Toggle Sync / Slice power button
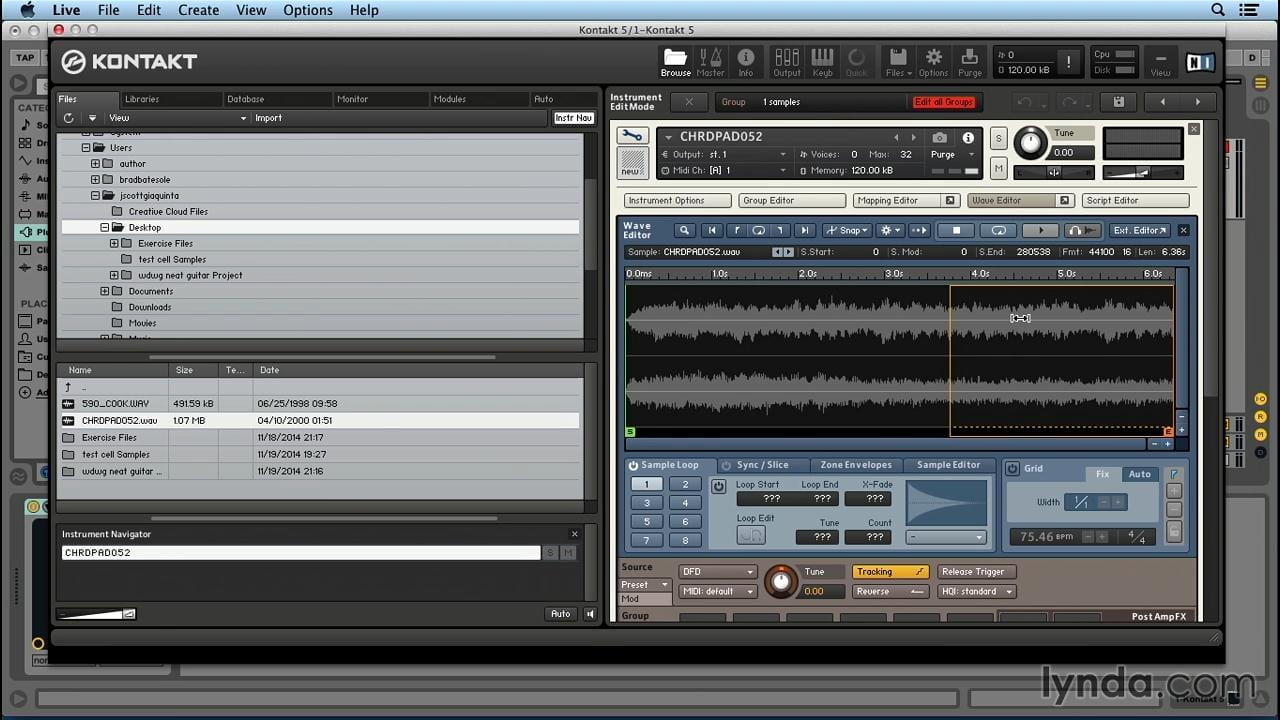The width and height of the screenshot is (1280, 720). 726,465
